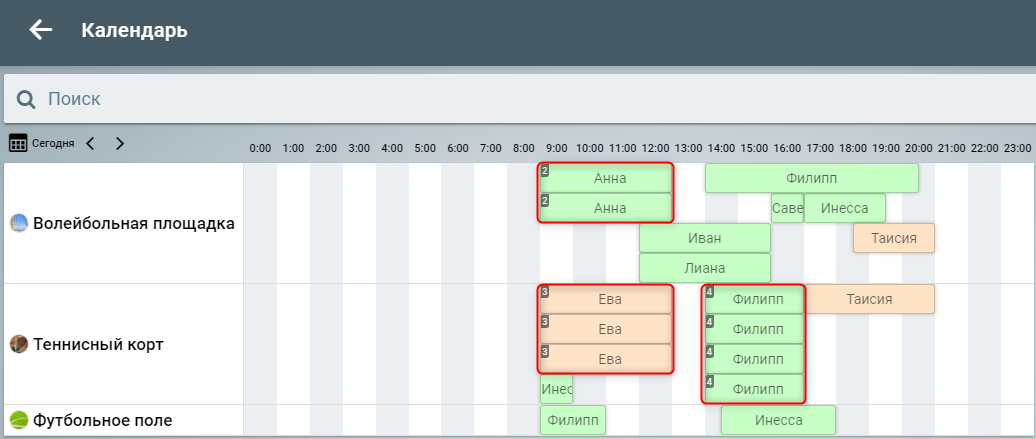This screenshot has width=1036, height=439.
Task: Open Таисия's tennis court booking
Action: (x=869, y=299)
